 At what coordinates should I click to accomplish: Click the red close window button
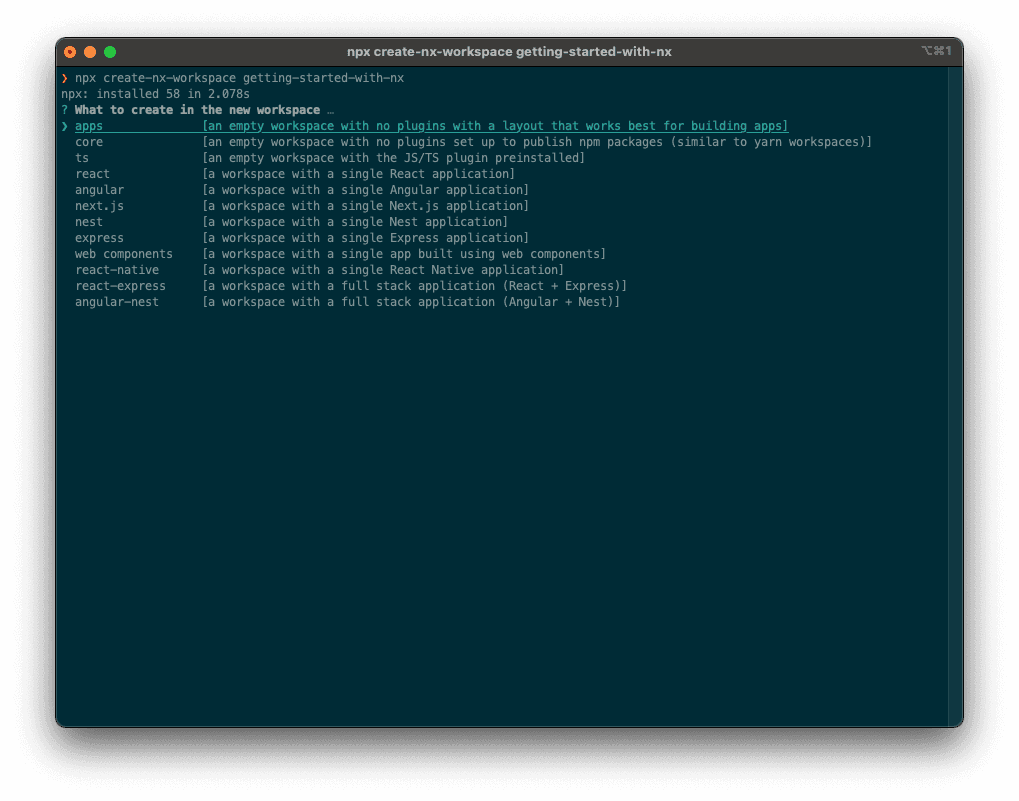(x=70, y=52)
